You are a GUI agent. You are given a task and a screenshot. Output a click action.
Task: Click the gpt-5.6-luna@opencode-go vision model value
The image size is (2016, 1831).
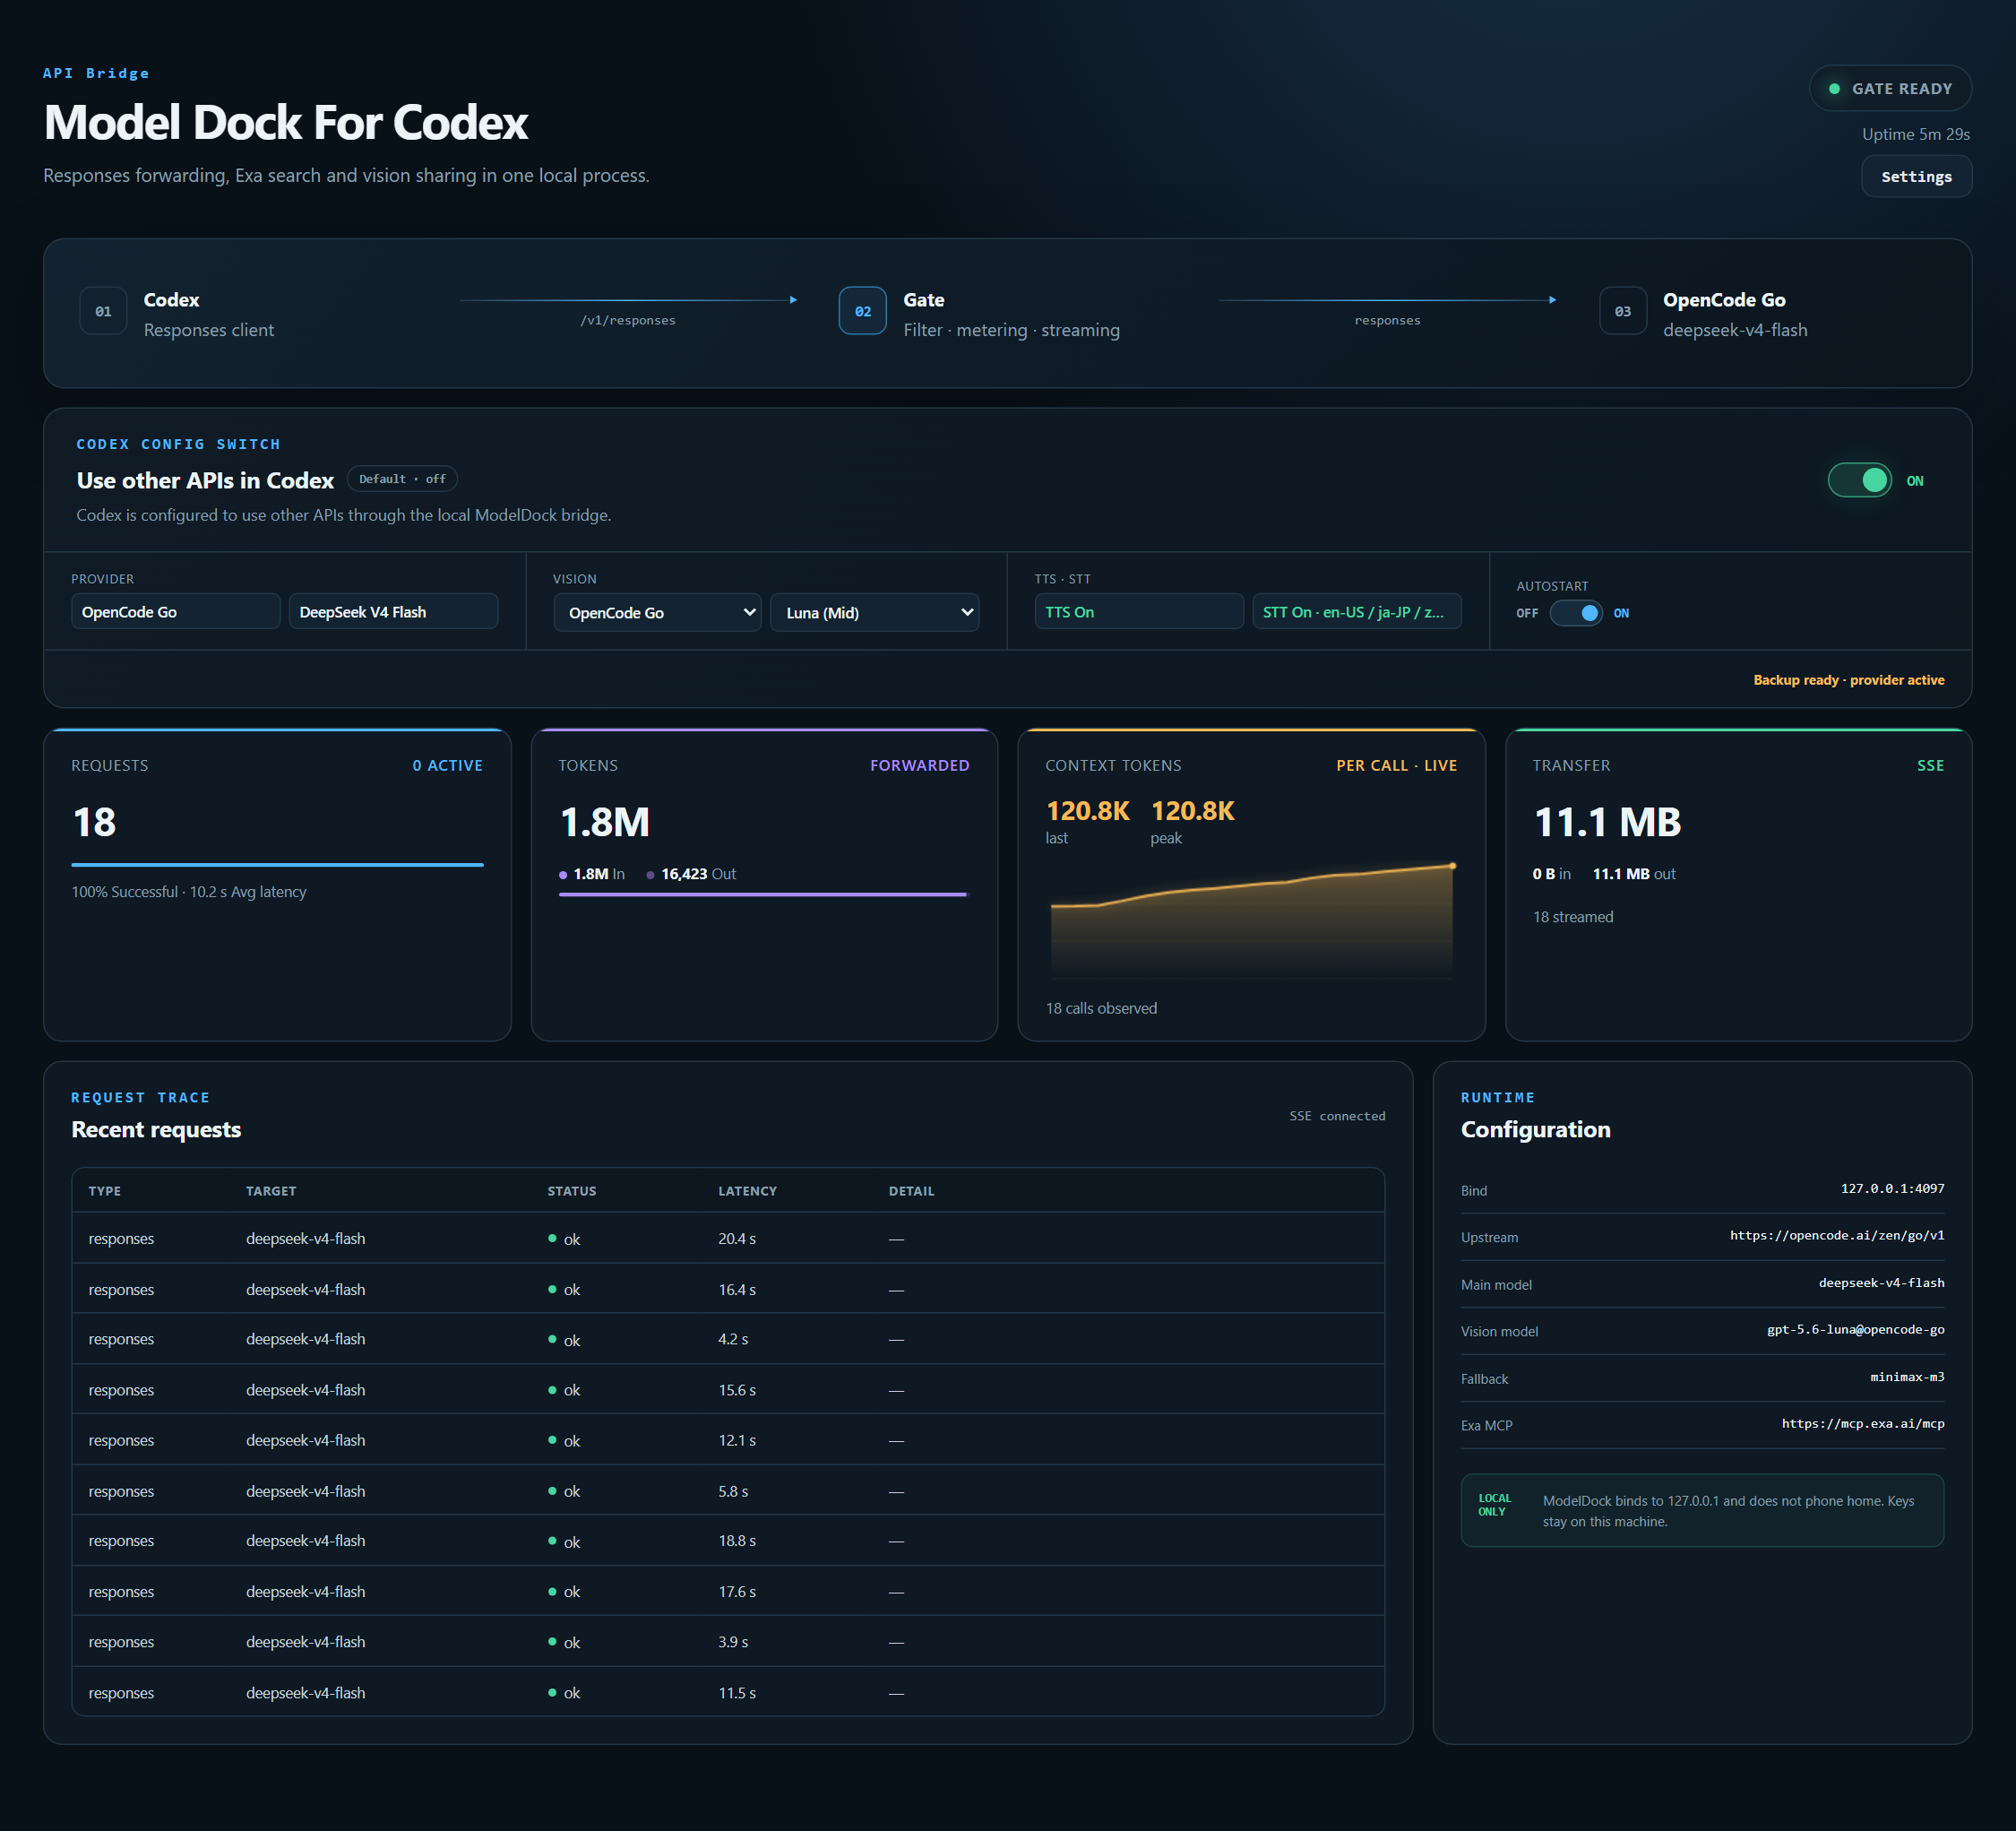click(x=1855, y=1329)
